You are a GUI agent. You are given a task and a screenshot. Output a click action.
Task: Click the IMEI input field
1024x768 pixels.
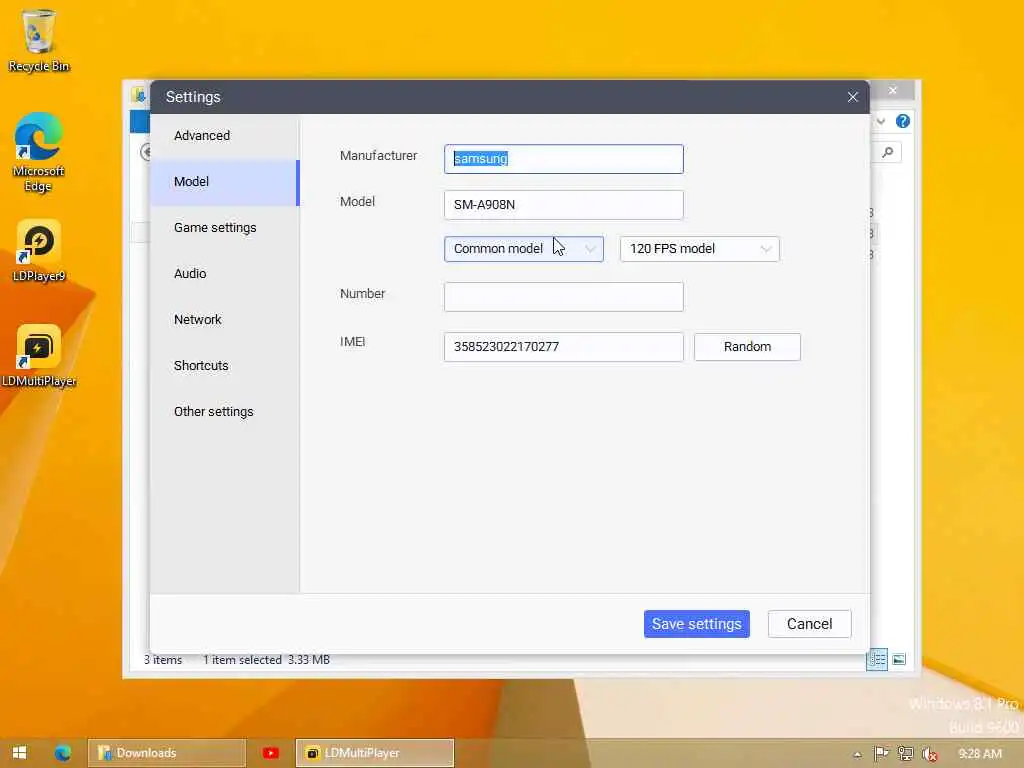(564, 347)
